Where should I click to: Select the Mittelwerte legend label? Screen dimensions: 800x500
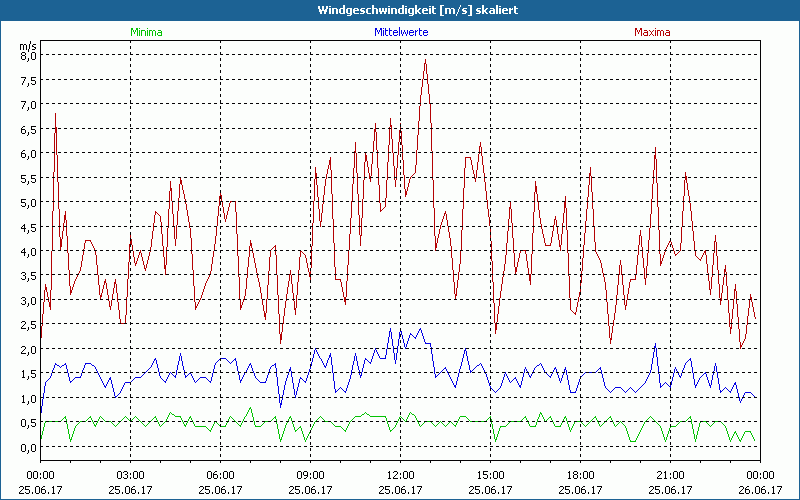(400, 32)
